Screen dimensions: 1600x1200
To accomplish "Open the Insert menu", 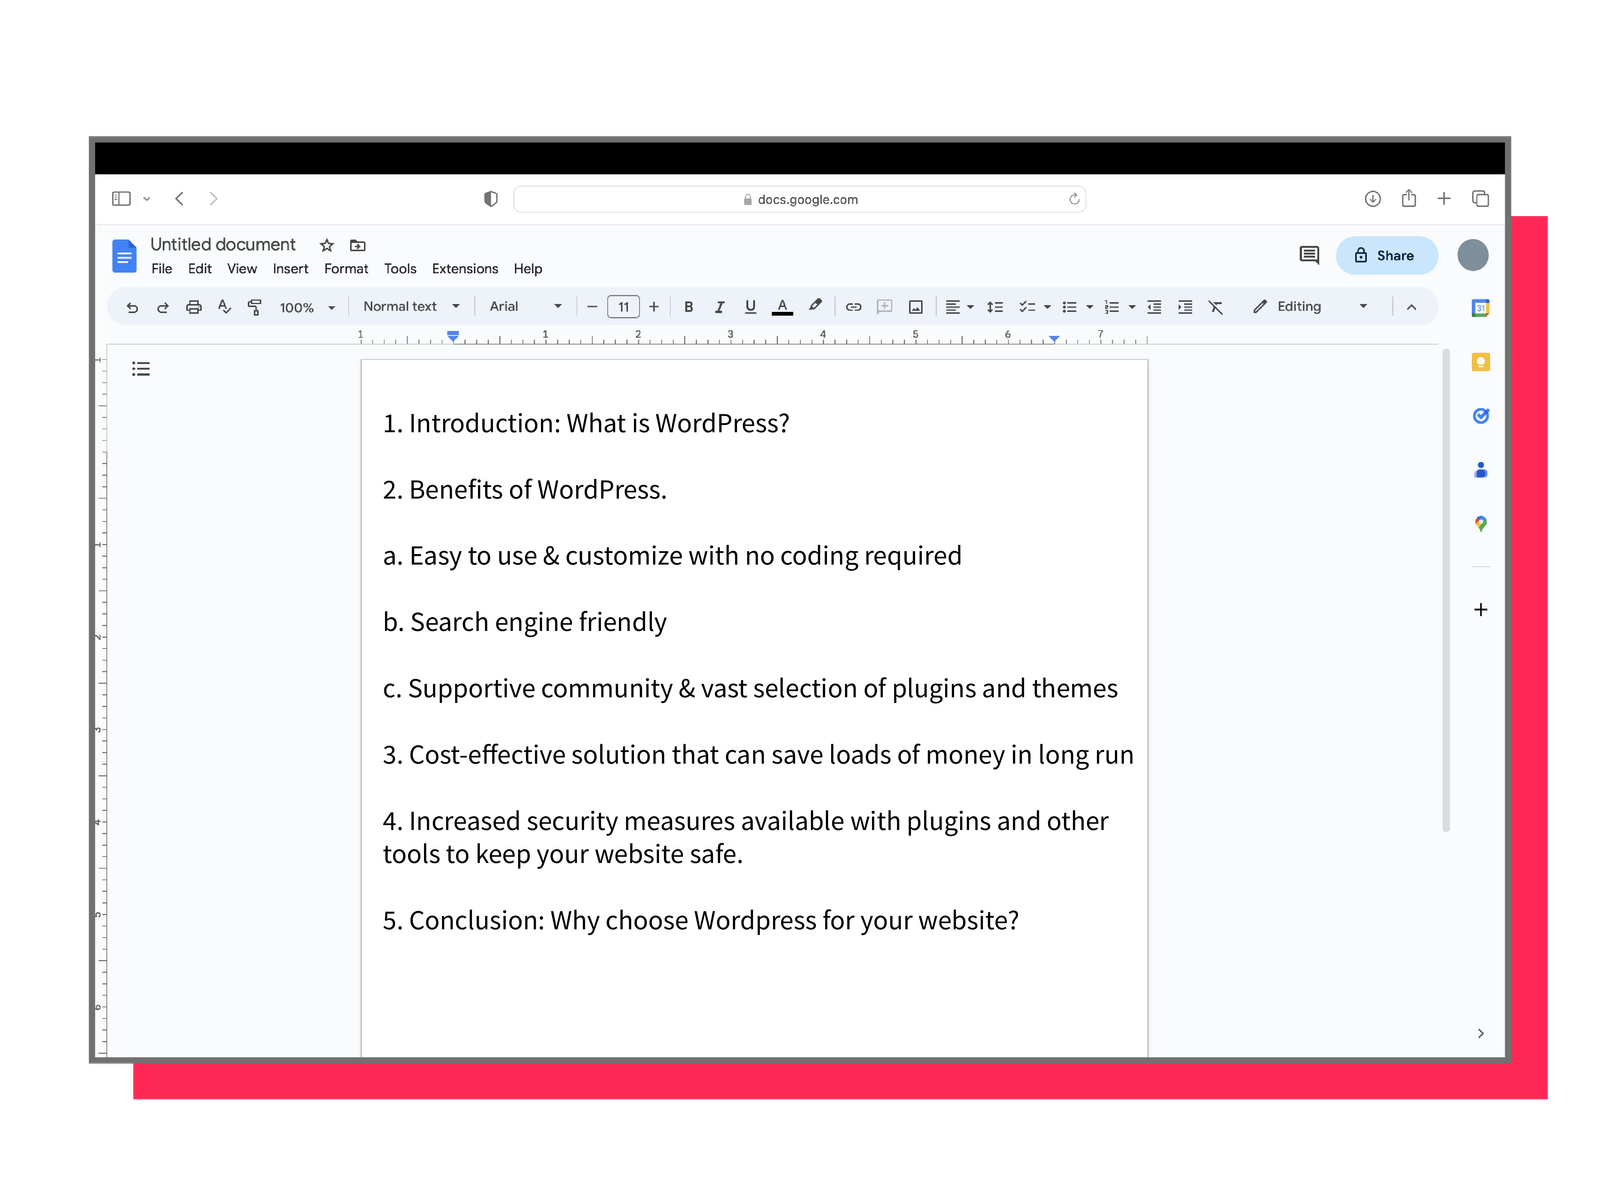I will [290, 269].
